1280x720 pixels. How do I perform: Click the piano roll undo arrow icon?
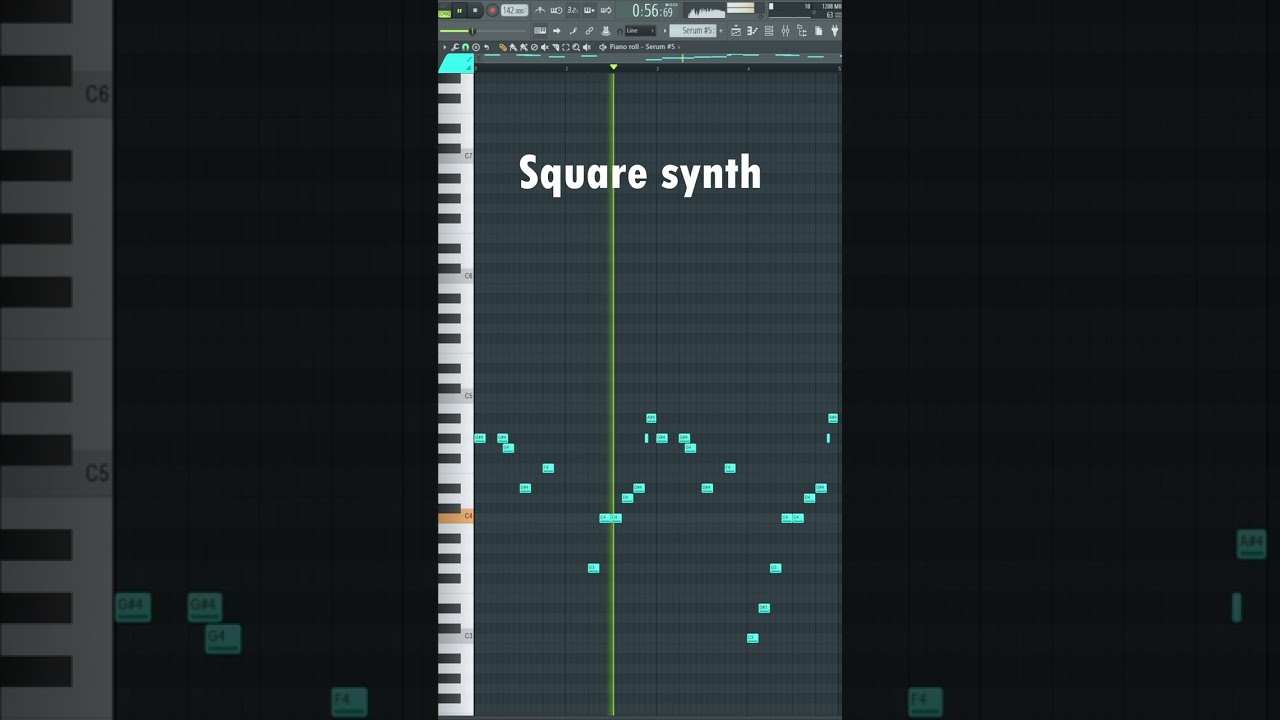coord(486,47)
